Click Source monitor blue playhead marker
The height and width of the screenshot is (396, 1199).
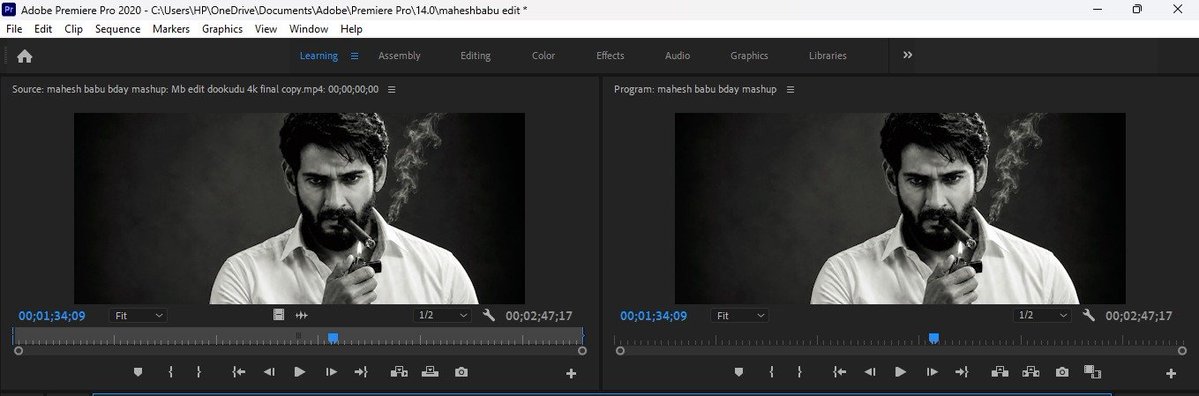tap(333, 337)
